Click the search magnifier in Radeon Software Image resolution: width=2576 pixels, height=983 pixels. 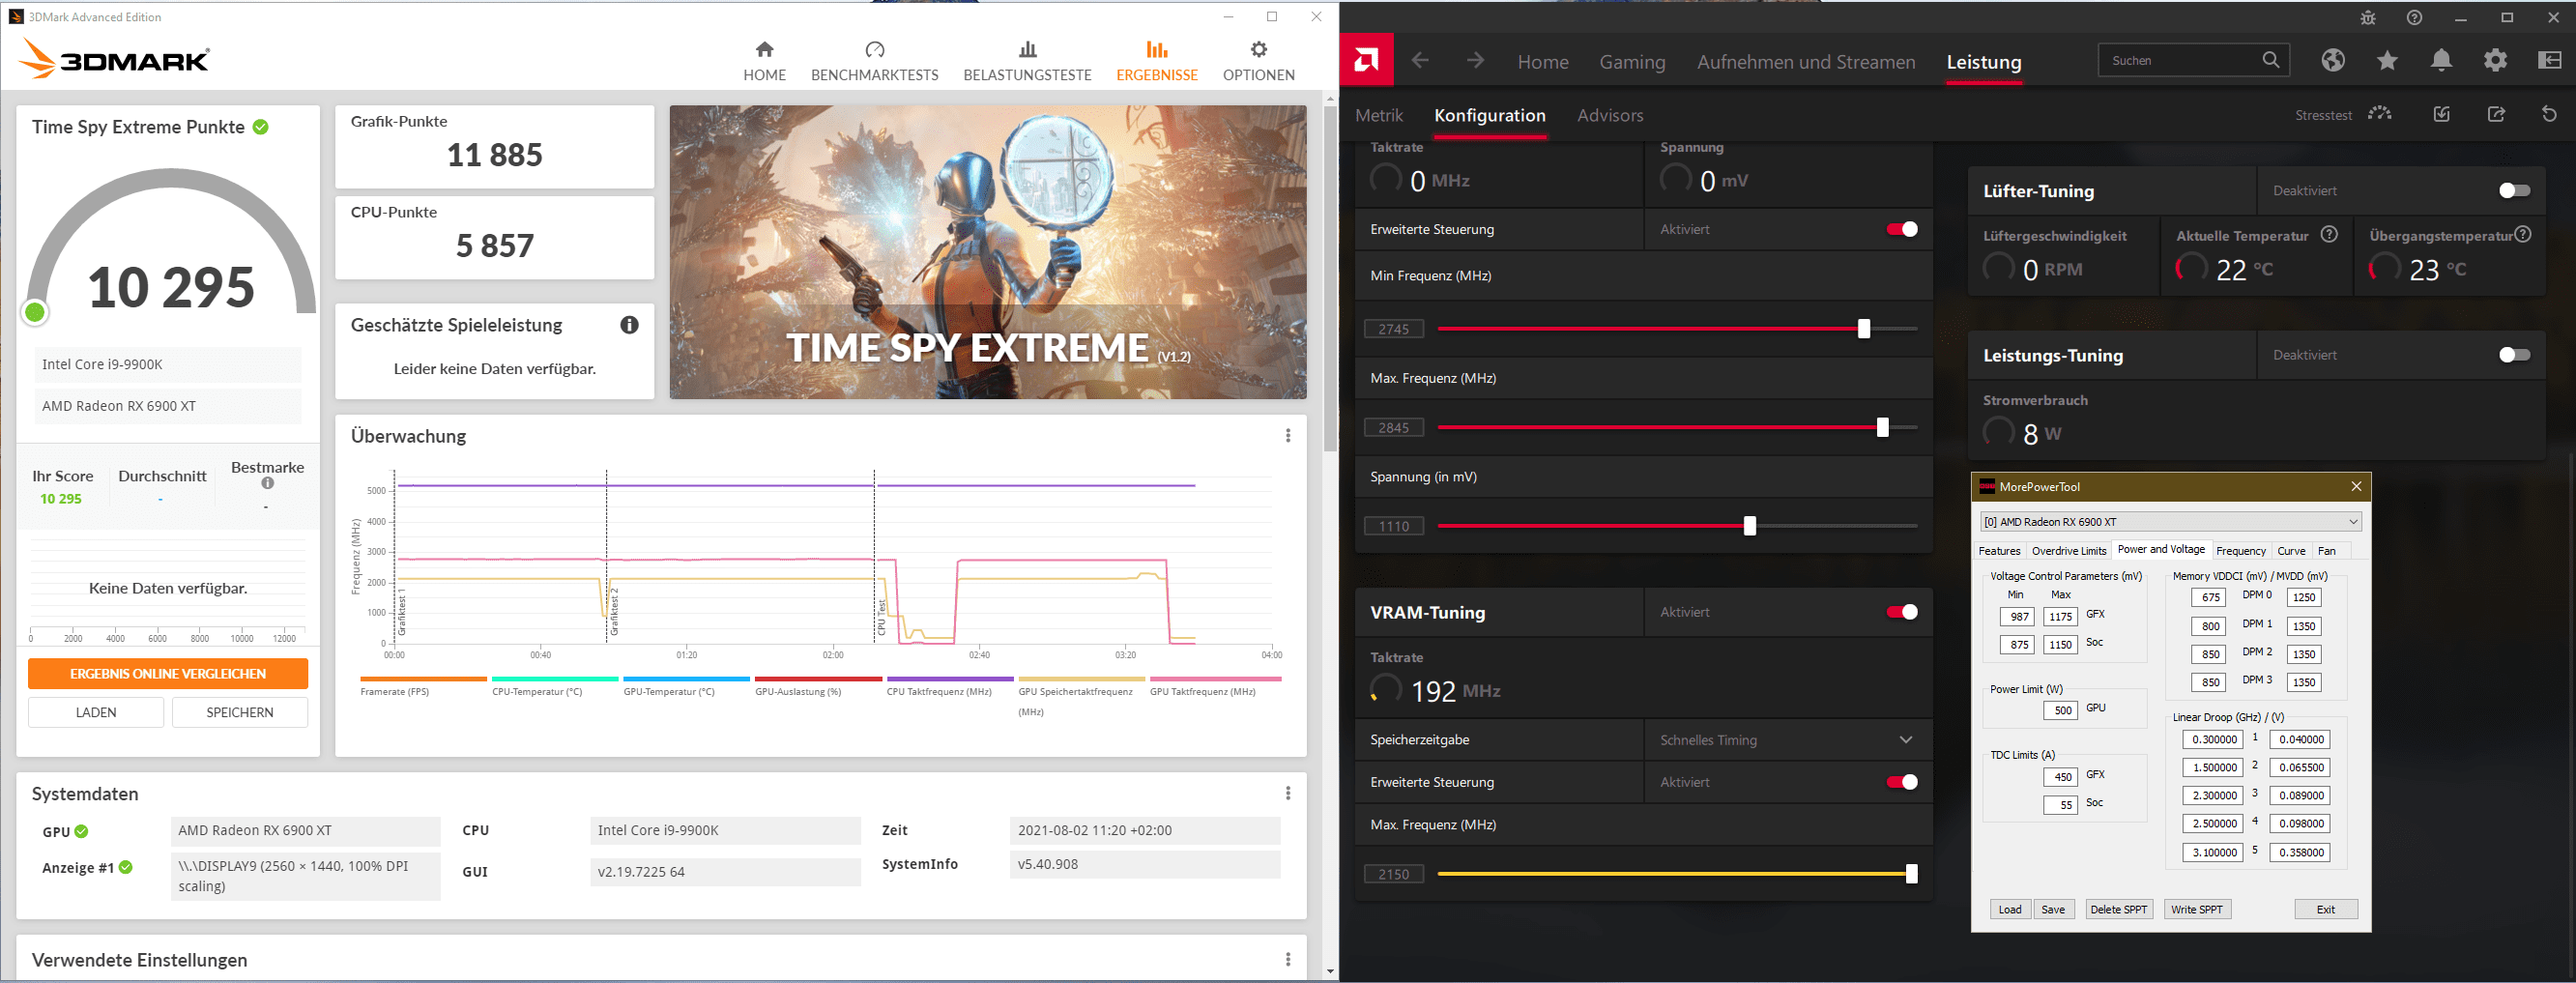(x=2270, y=60)
